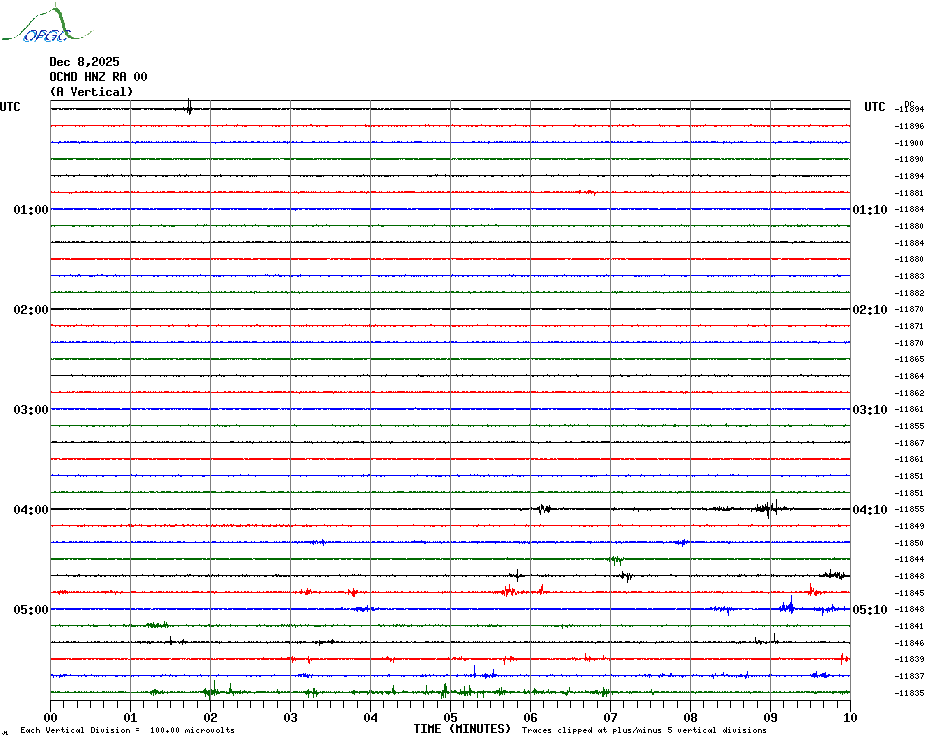Click the UTC label at top right
The height and width of the screenshot is (744, 930).
tap(875, 107)
